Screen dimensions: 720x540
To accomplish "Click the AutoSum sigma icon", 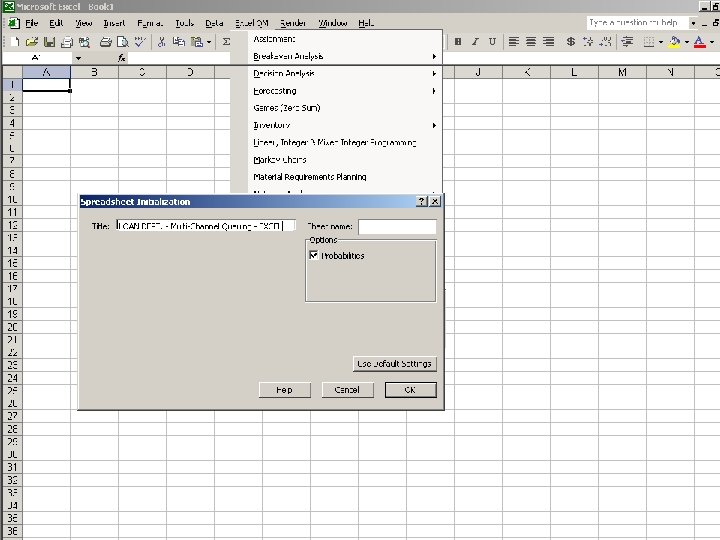I will pos(226,42).
